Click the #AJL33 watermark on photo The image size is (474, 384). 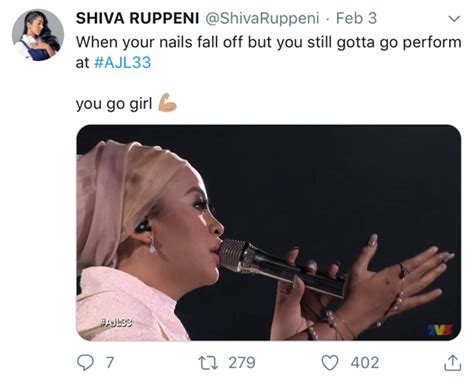[x=116, y=323]
